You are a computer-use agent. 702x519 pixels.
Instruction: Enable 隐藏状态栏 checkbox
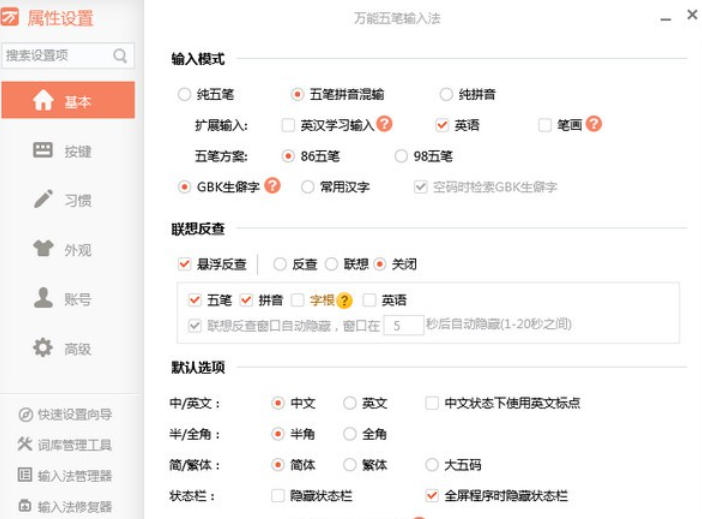[x=278, y=496]
